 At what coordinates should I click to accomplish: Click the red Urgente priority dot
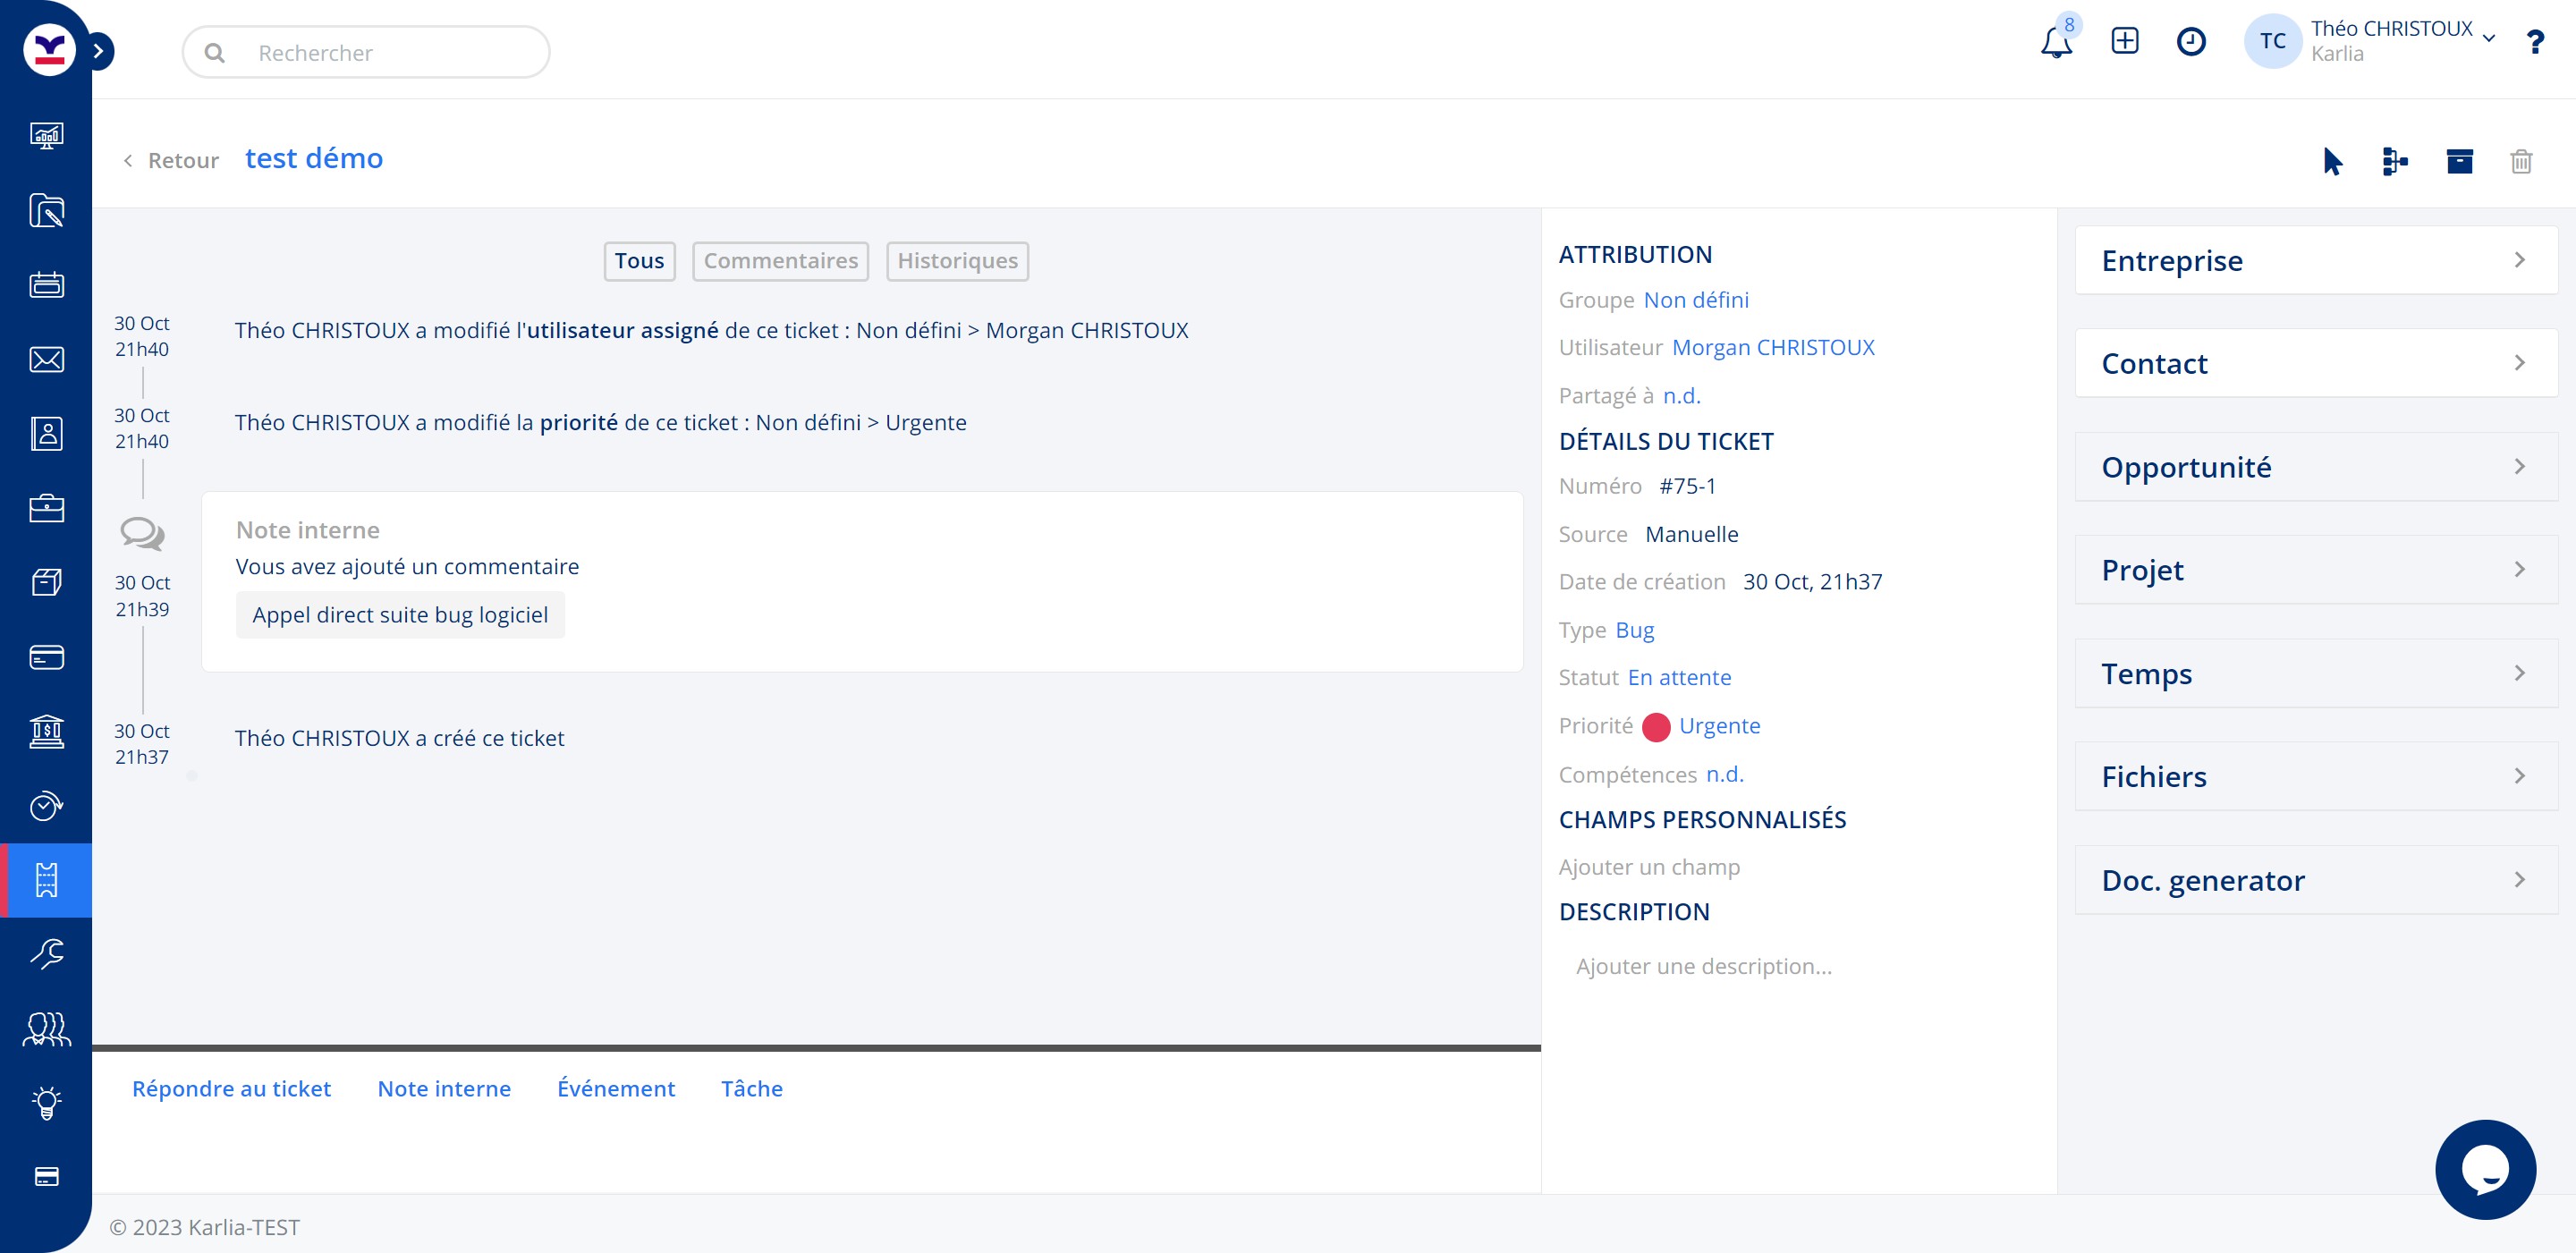pyautogui.click(x=1655, y=727)
